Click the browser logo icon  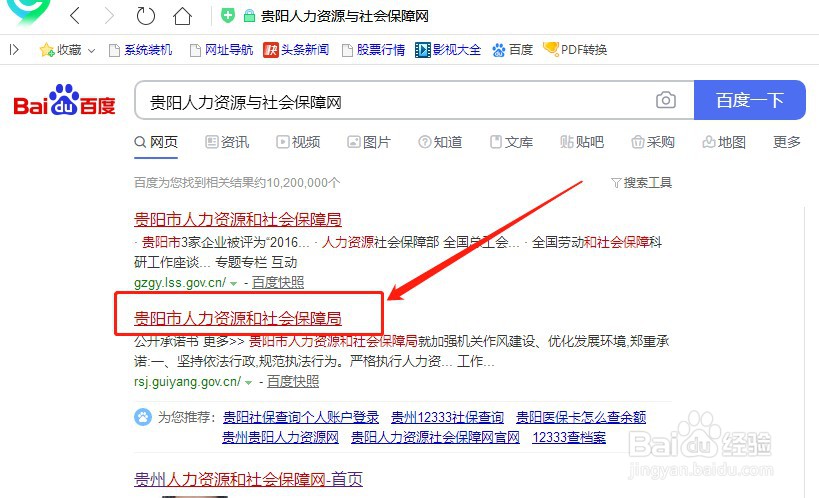[29, 11]
